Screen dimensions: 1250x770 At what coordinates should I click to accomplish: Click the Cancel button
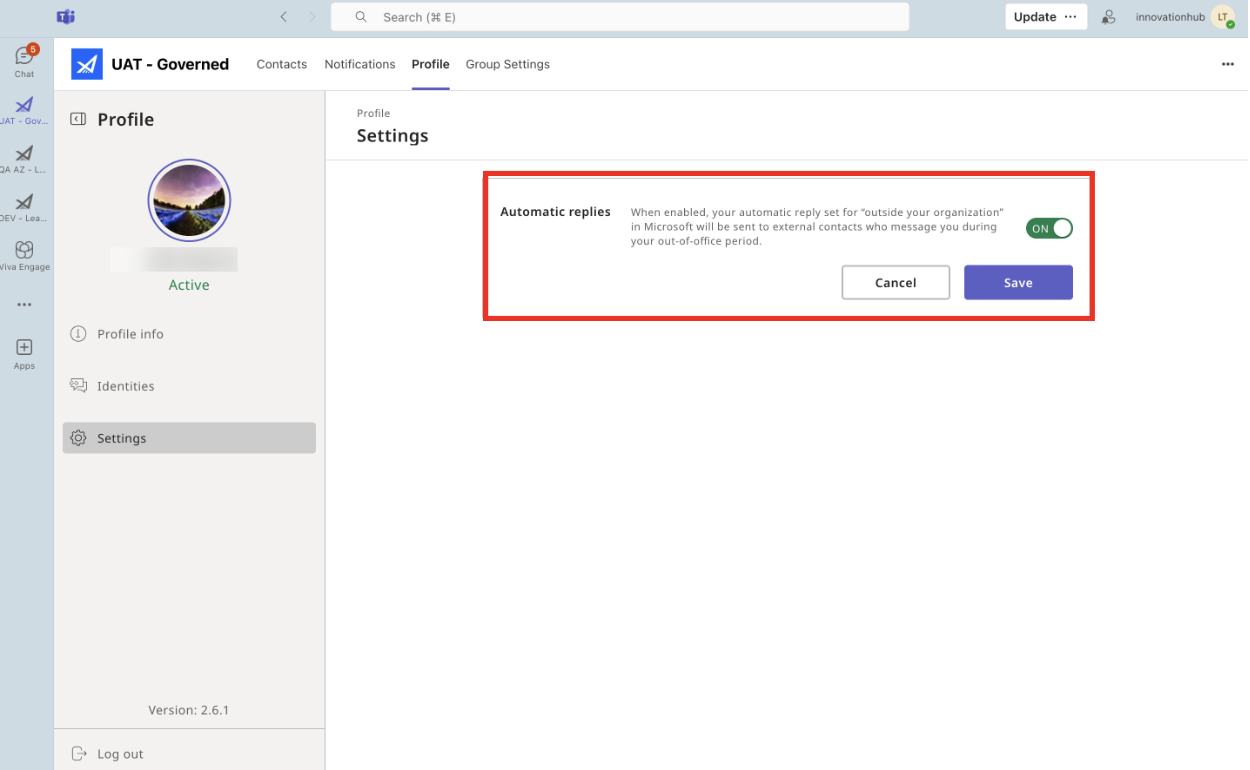pyautogui.click(x=895, y=283)
